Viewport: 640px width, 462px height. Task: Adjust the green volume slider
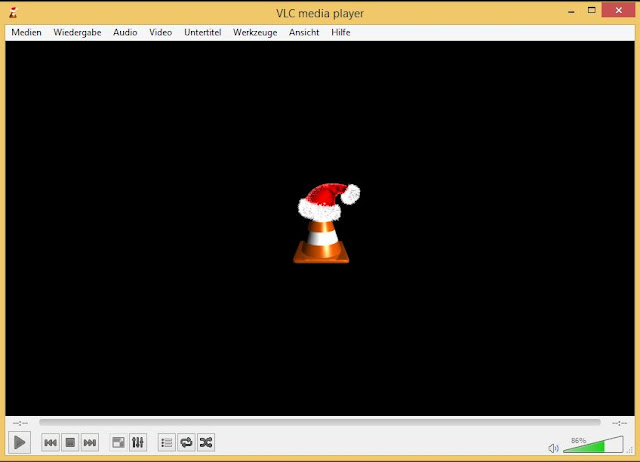[593, 444]
